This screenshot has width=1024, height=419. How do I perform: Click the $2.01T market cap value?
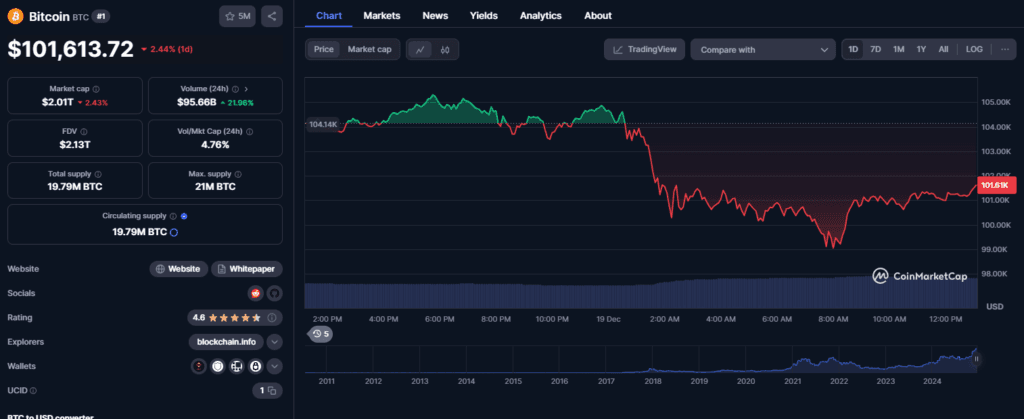pyautogui.click(x=56, y=102)
